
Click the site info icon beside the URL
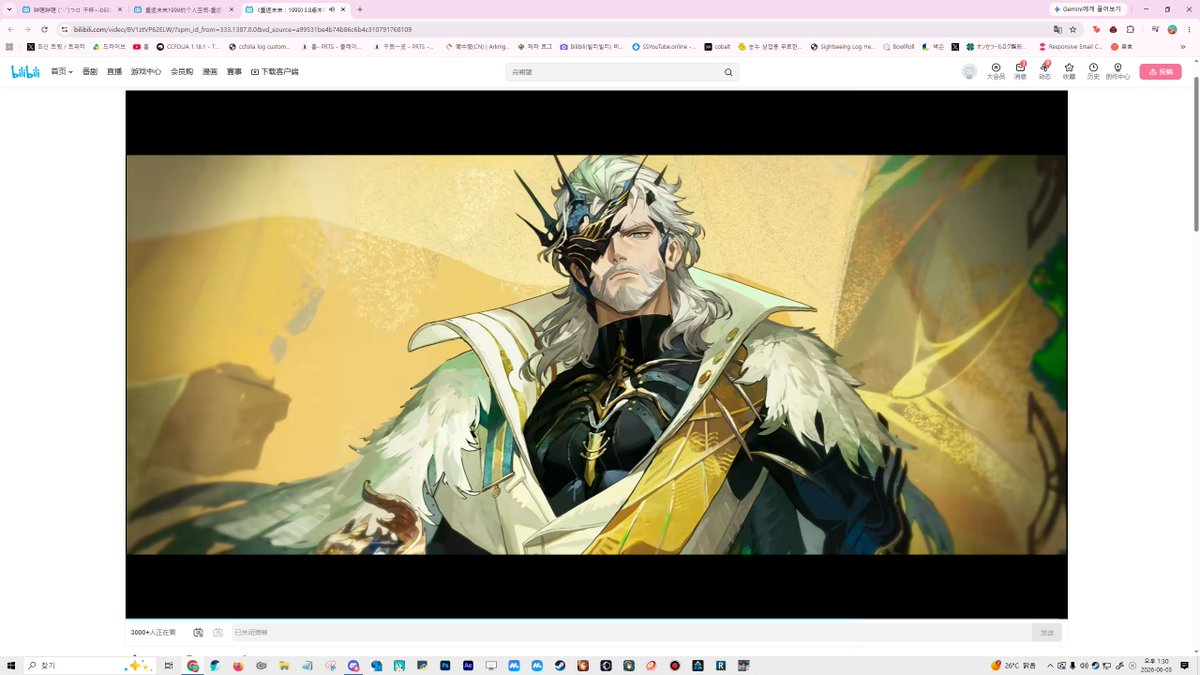tap(64, 29)
